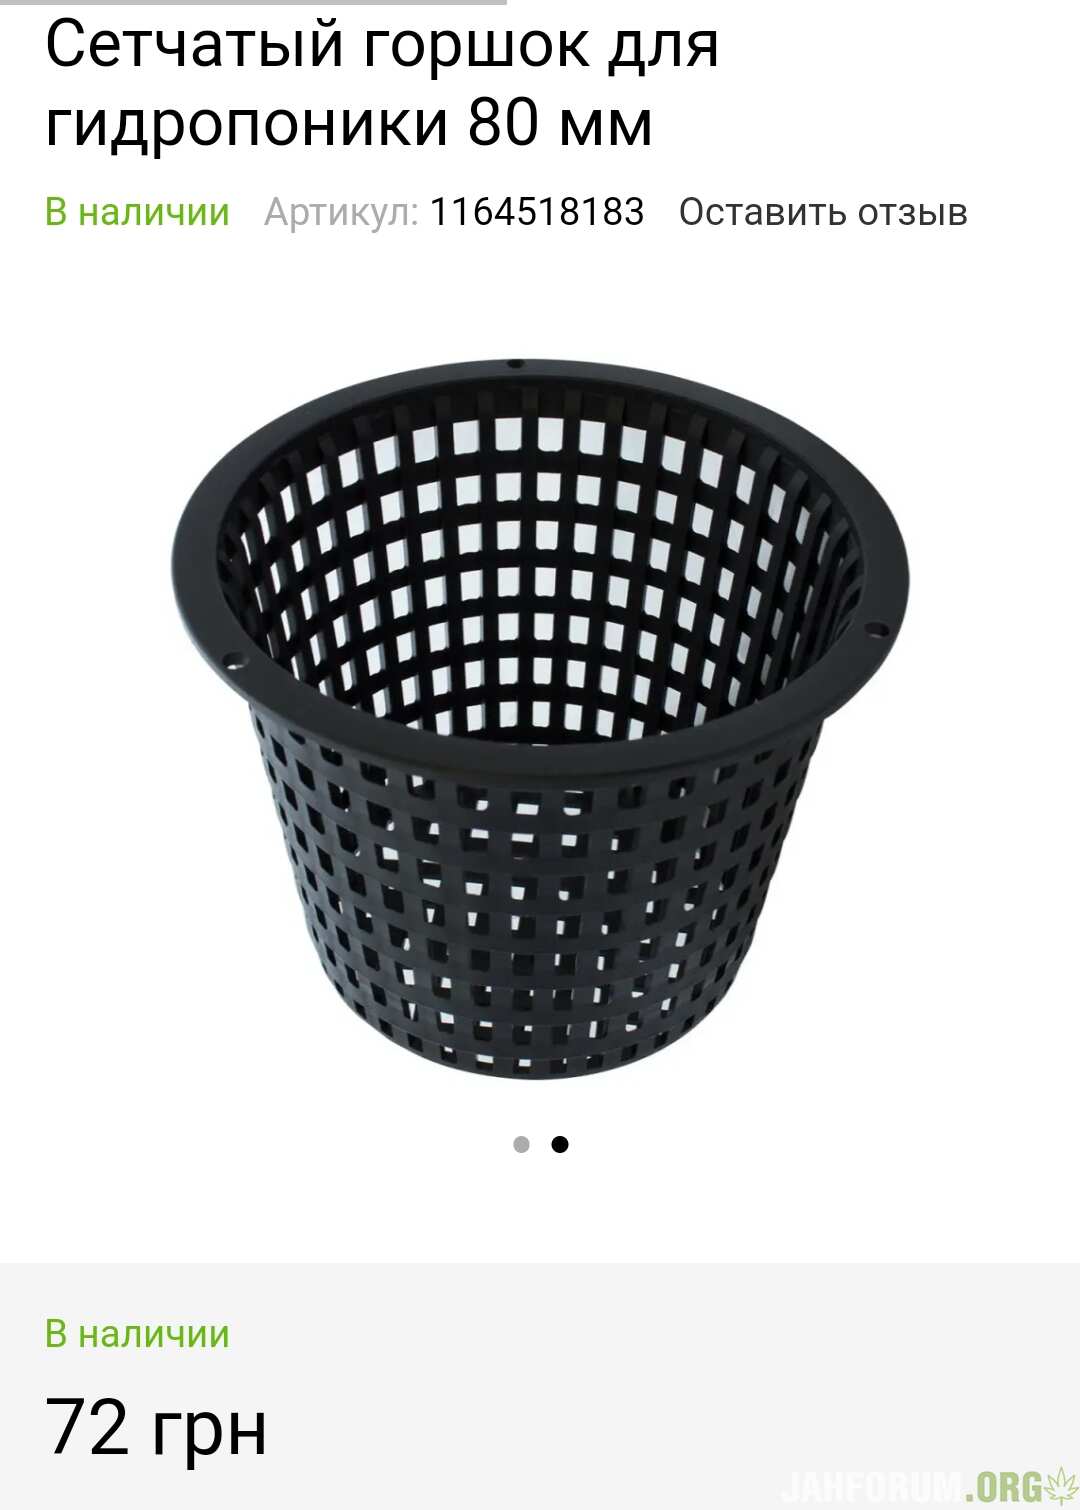Open the "Оставить отзыв" review link
Viewport: 1080px width, 1510px height.
click(x=823, y=212)
